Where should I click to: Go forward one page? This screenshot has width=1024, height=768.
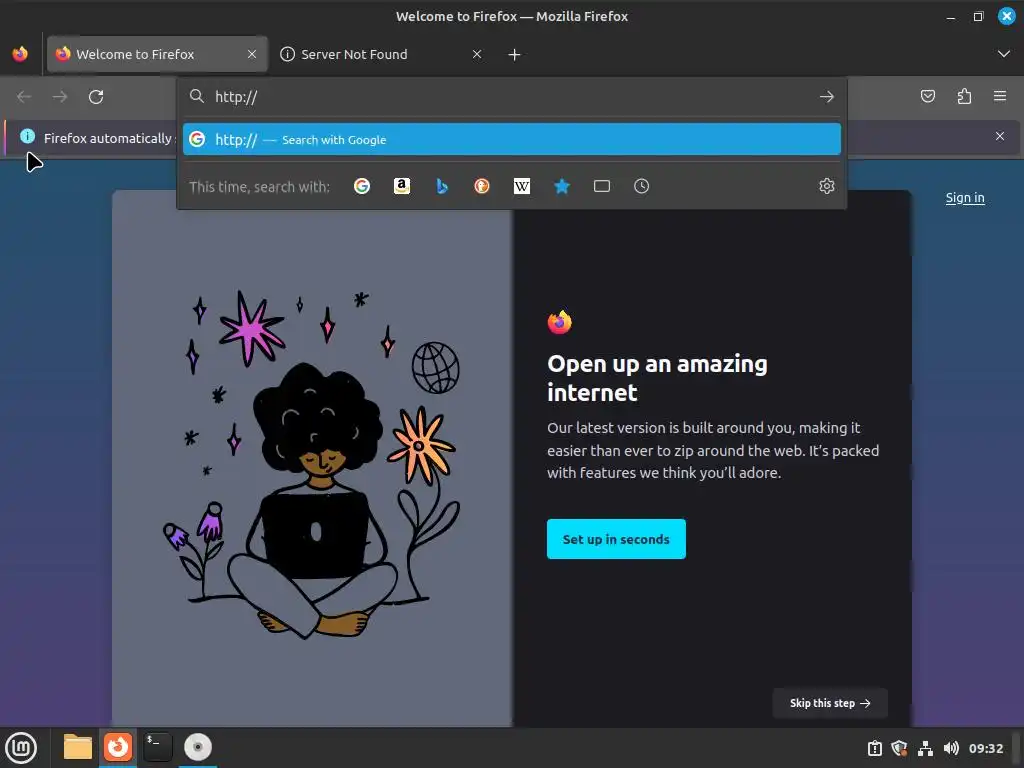[60, 97]
